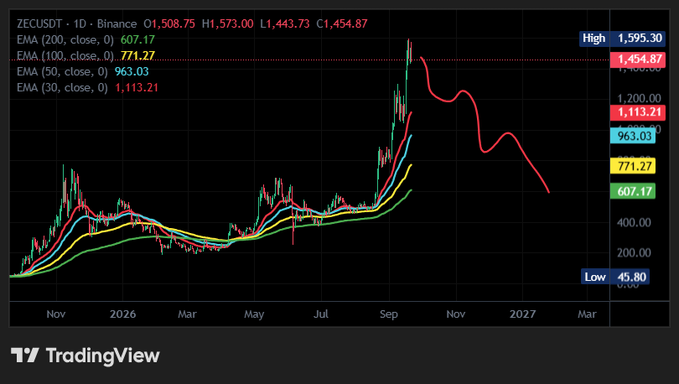
Task: Click the green 607.17 axis tag
Action: pyautogui.click(x=633, y=191)
